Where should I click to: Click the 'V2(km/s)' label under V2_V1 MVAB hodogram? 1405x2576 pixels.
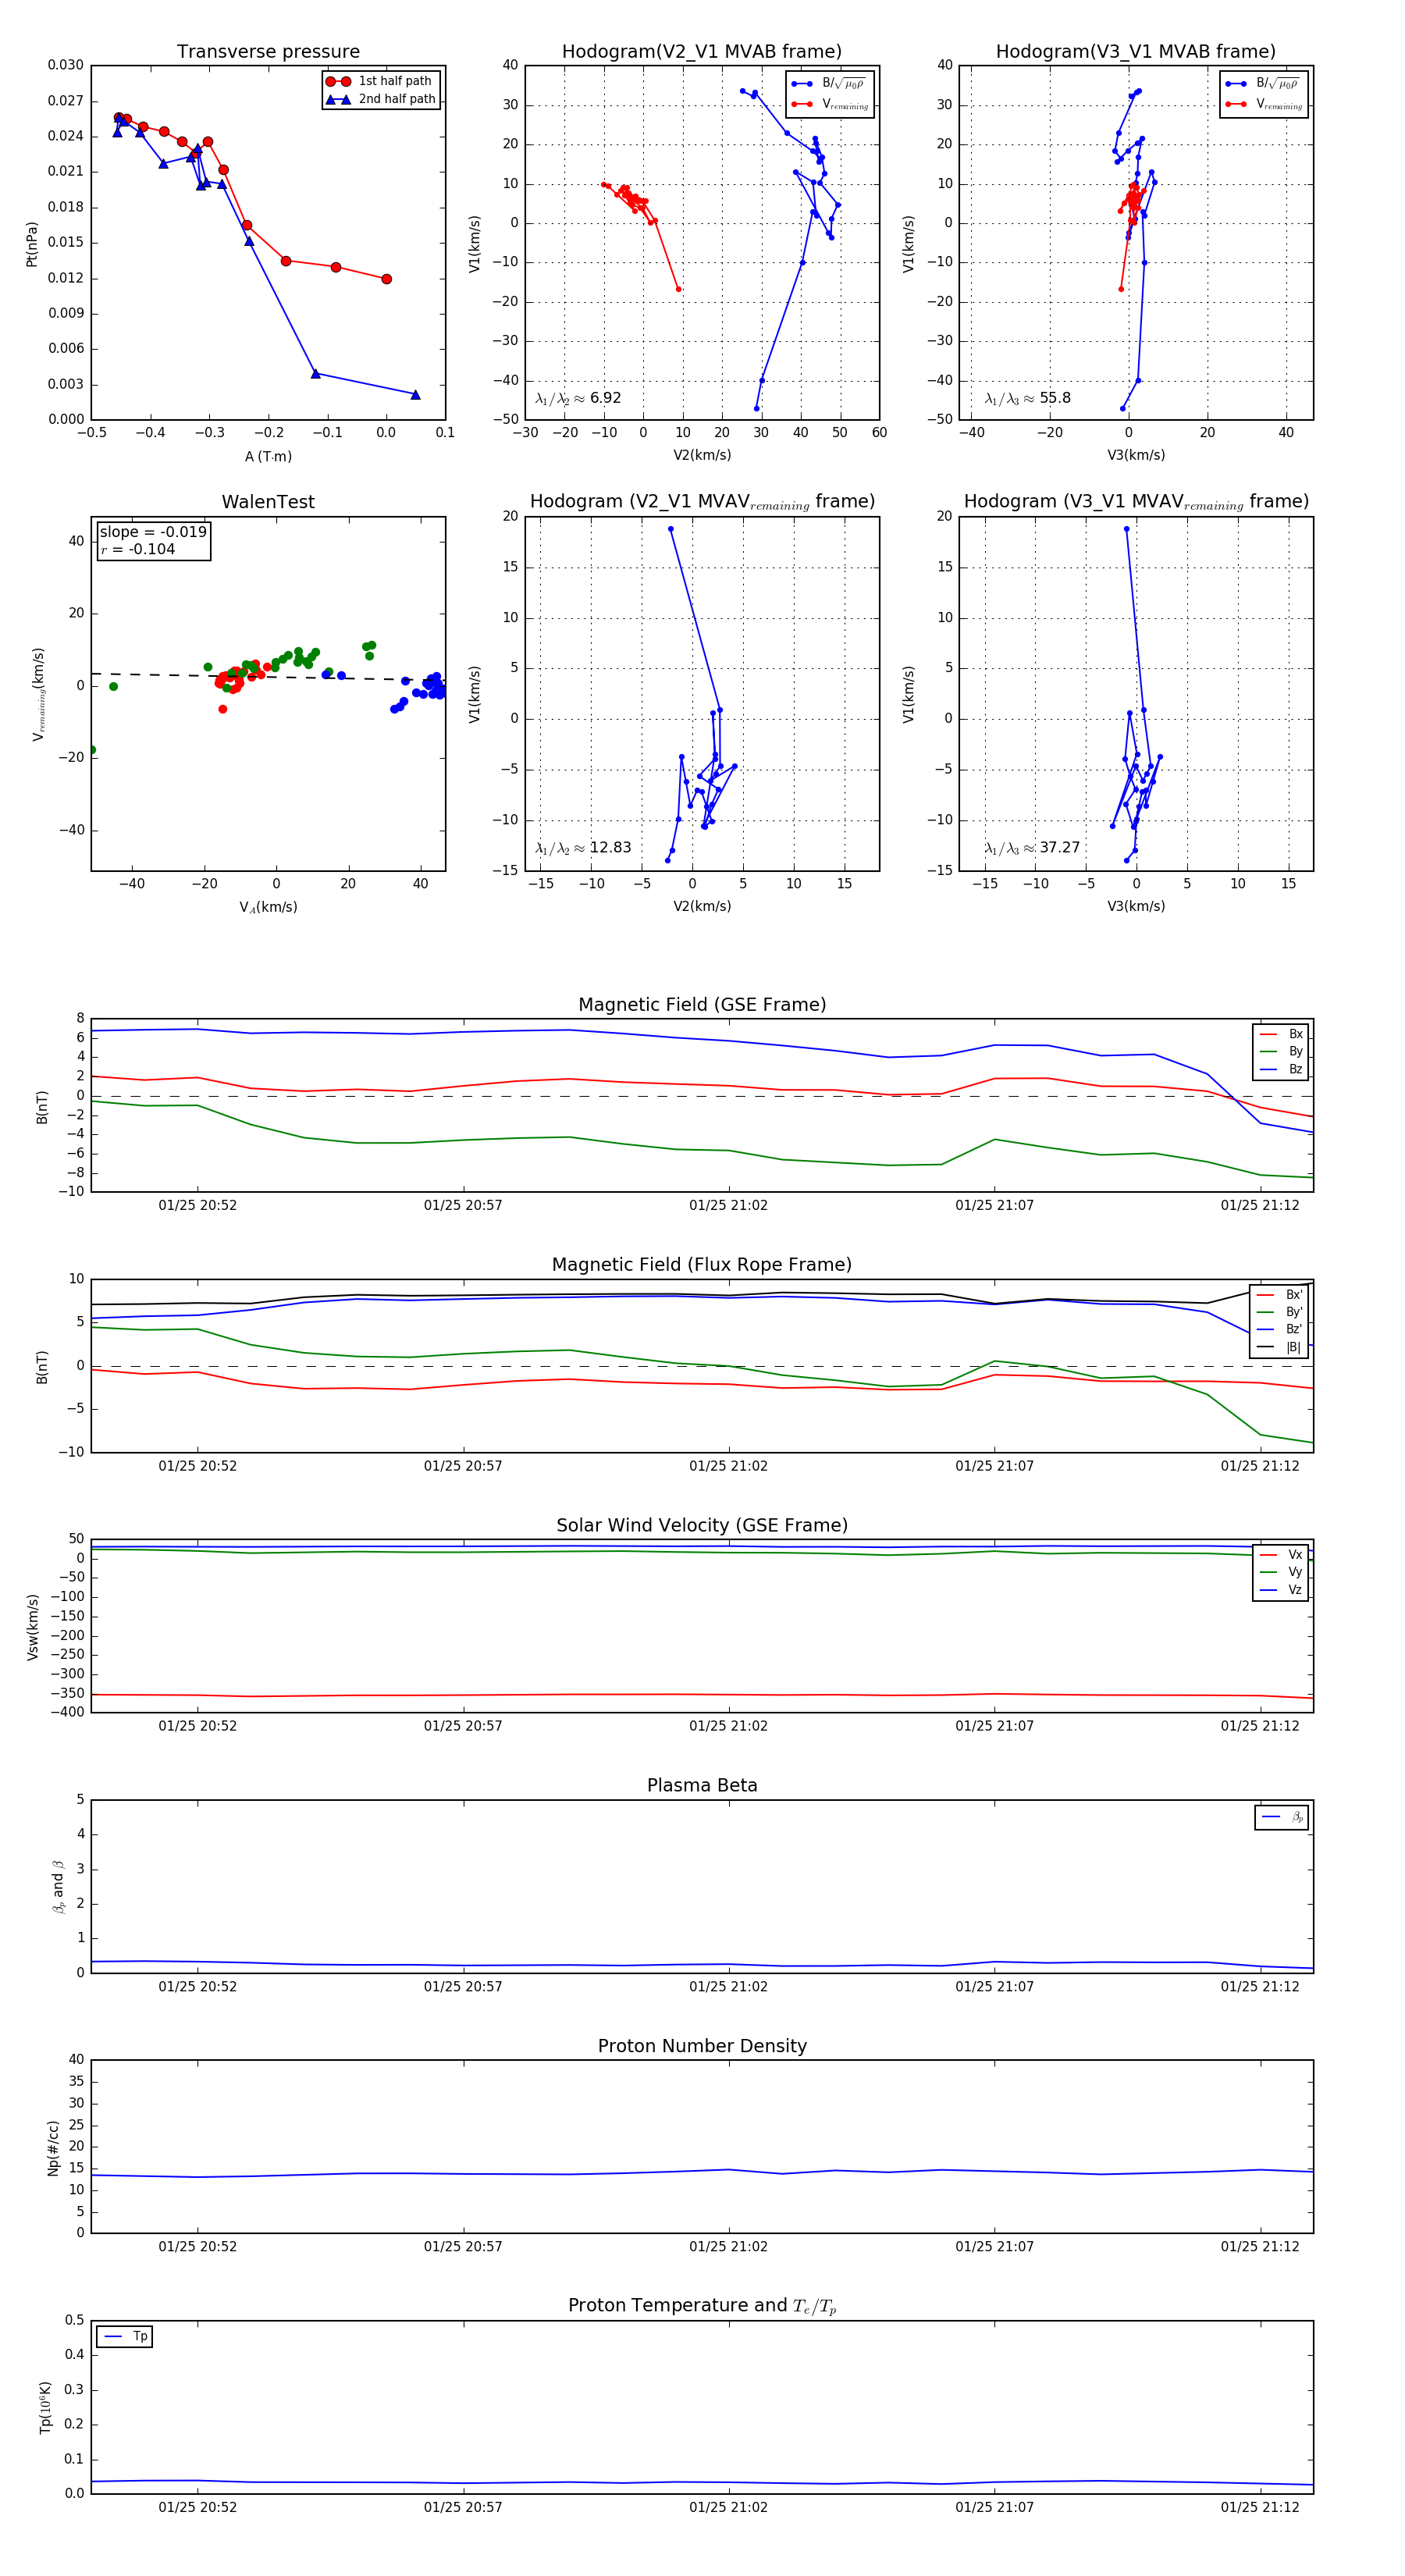point(702,456)
